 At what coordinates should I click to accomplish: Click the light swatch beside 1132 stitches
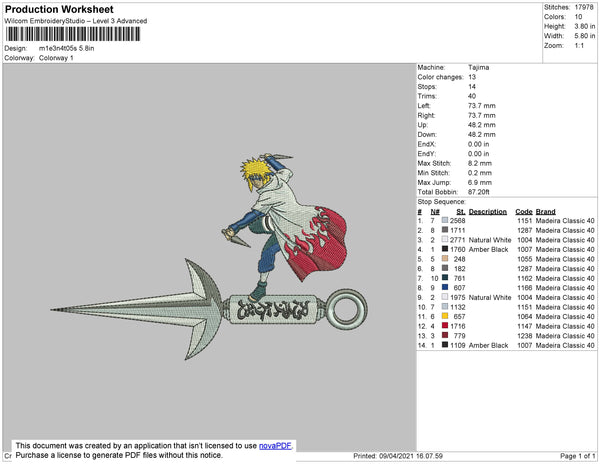445,306
